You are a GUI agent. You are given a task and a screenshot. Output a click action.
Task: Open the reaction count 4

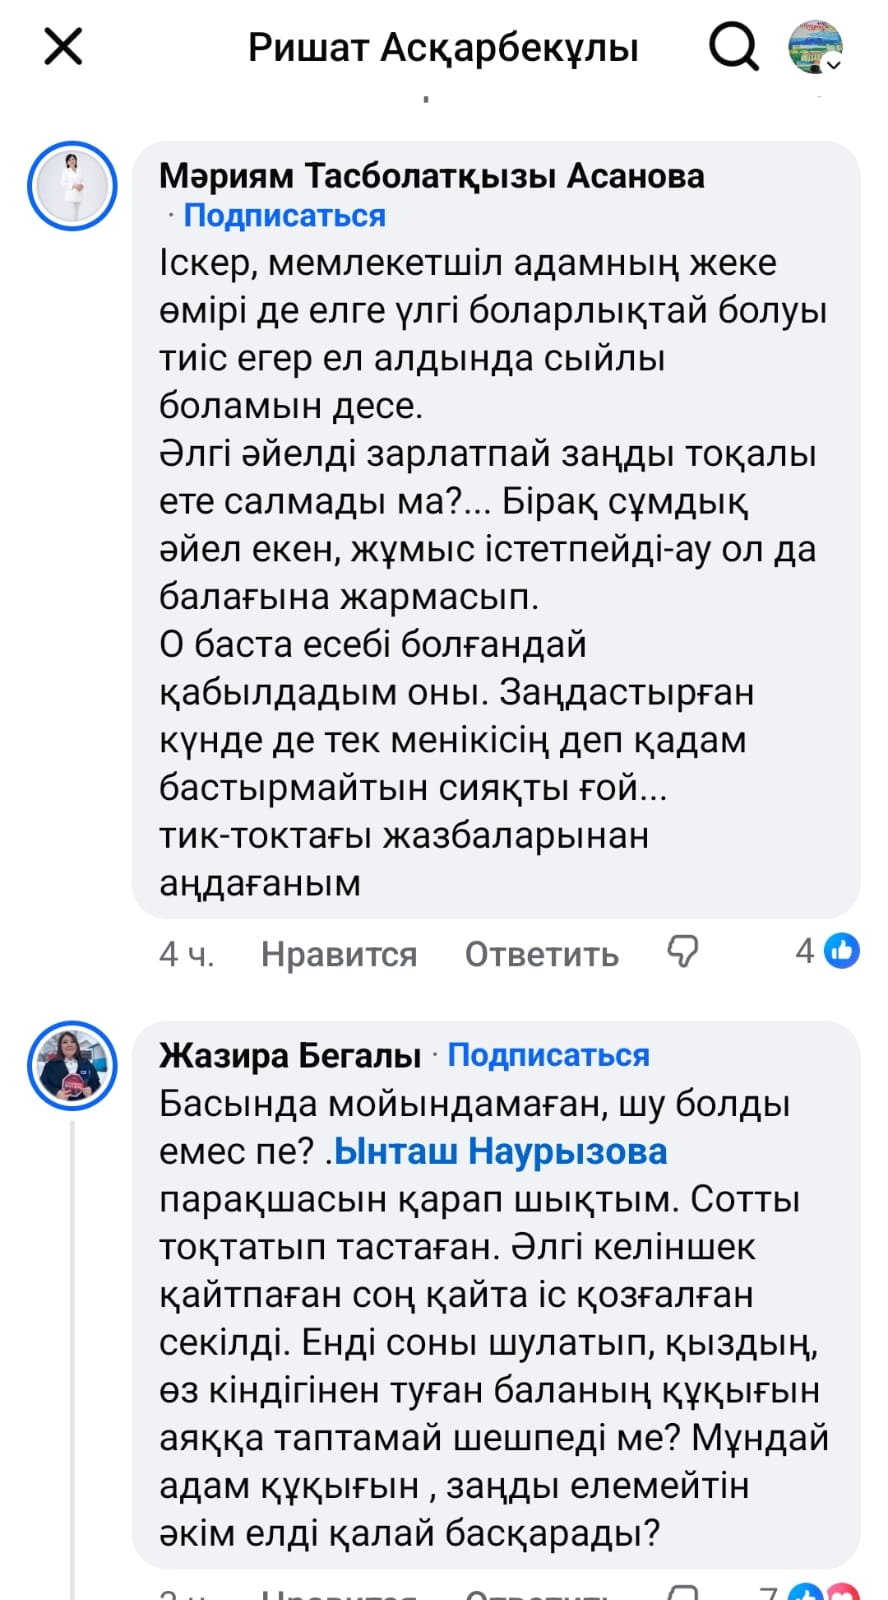click(805, 951)
